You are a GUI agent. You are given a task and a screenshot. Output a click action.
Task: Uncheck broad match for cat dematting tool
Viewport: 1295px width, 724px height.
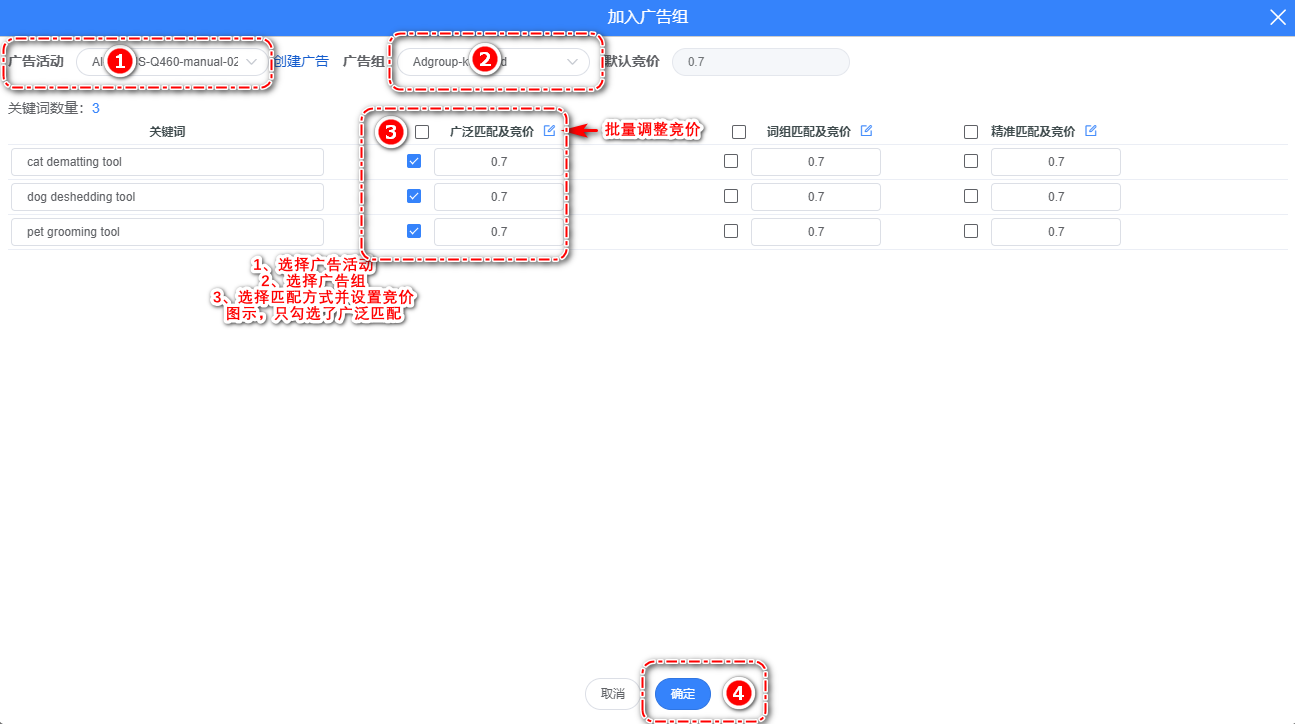coord(414,162)
